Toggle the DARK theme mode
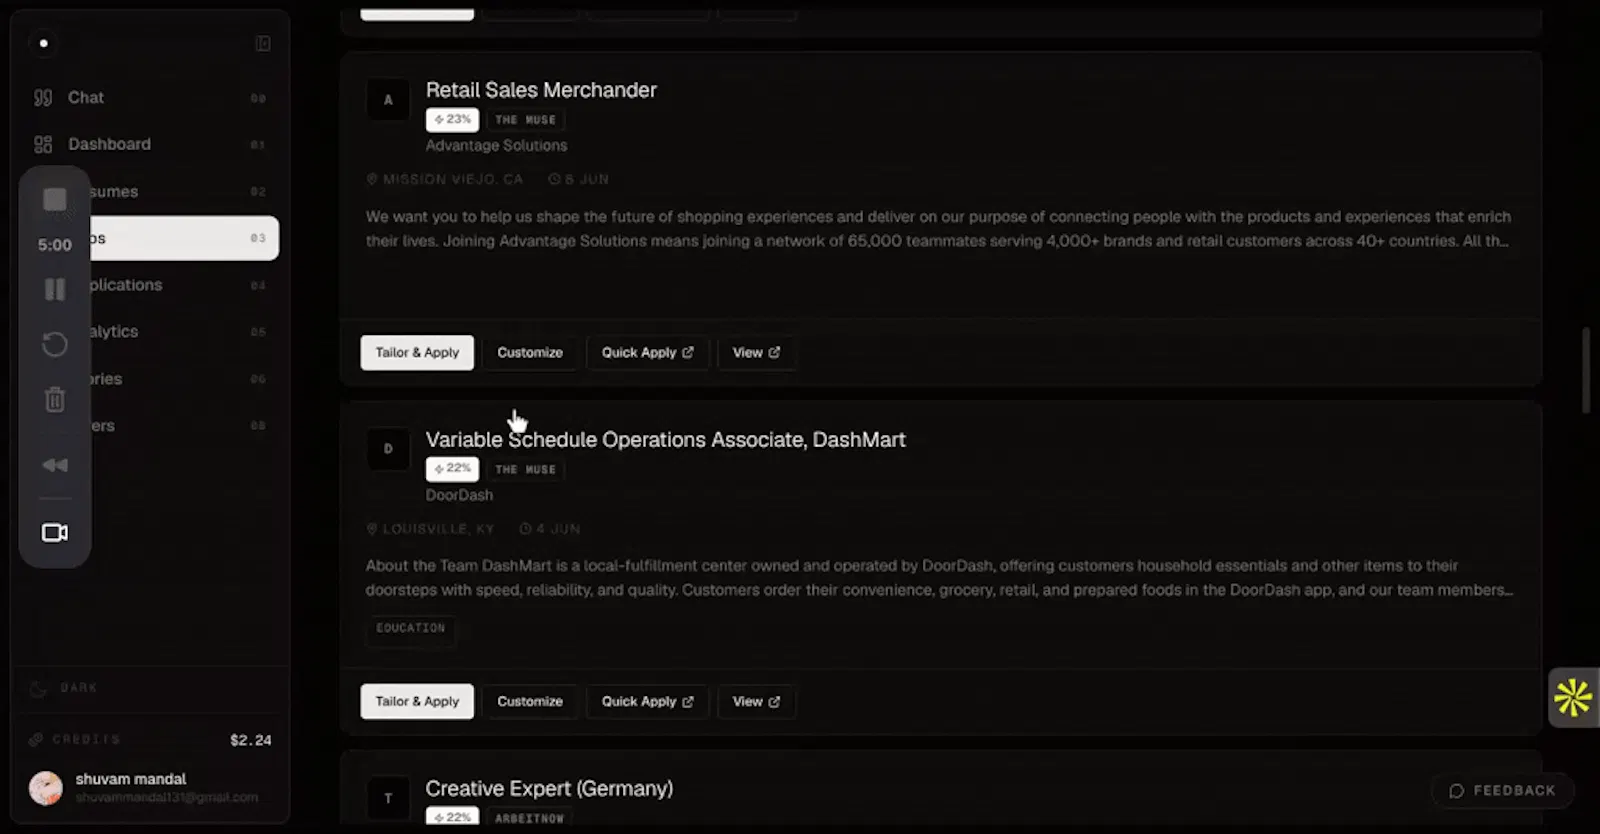The width and height of the screenshot is (1600, 834). [64, 688]
